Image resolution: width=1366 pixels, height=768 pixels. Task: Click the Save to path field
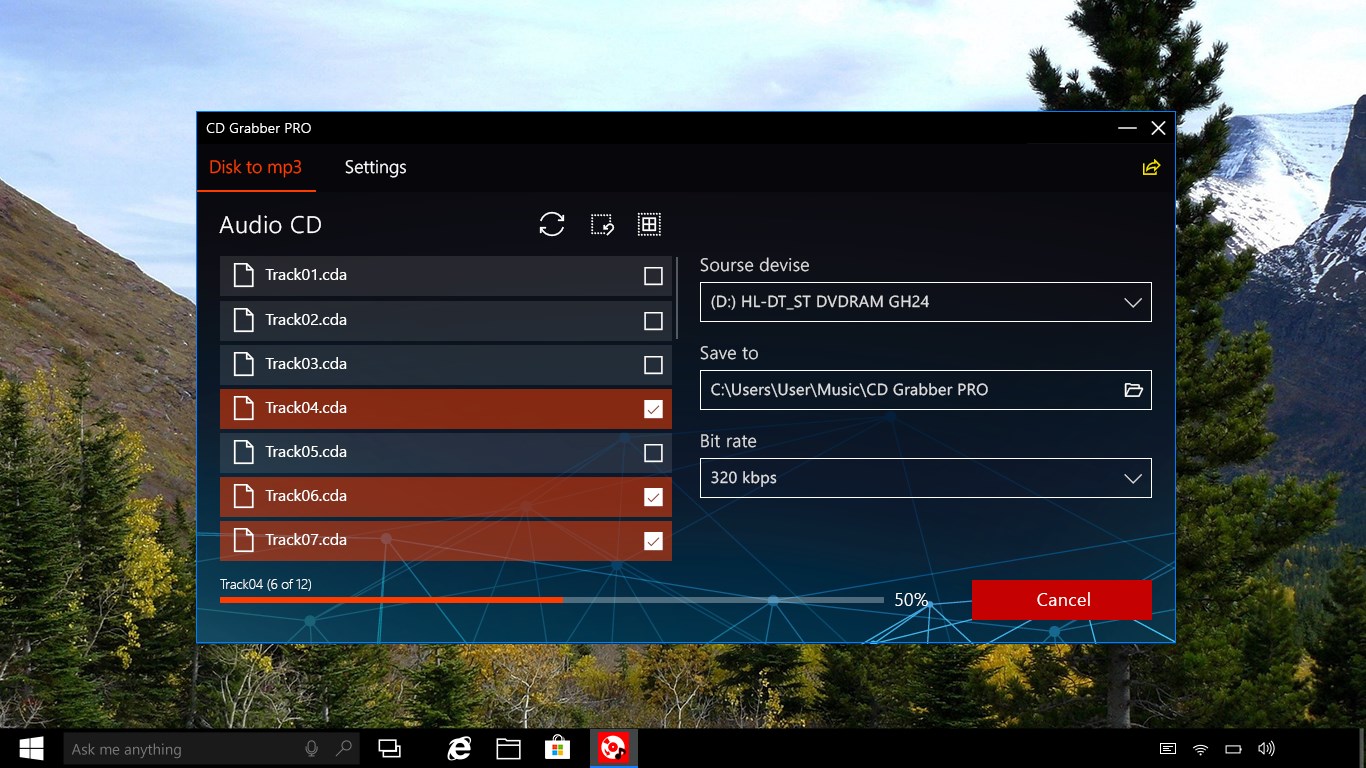click(x=926, y=390)
